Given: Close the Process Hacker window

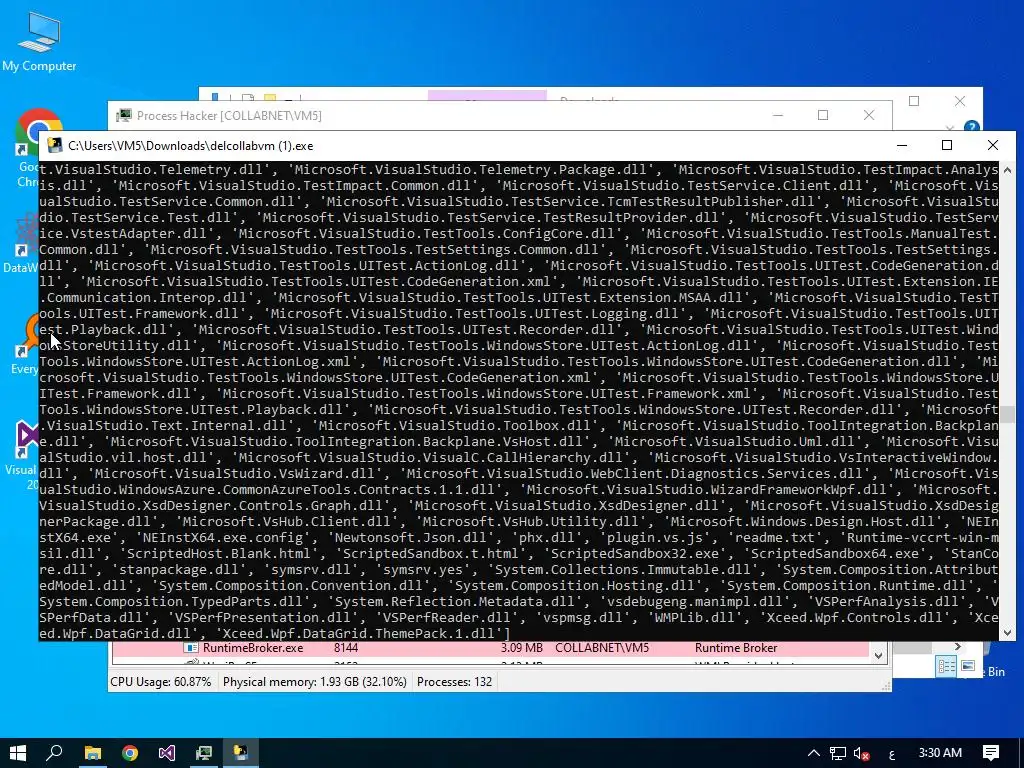Looking at the screenshot, I should [869, 116].
